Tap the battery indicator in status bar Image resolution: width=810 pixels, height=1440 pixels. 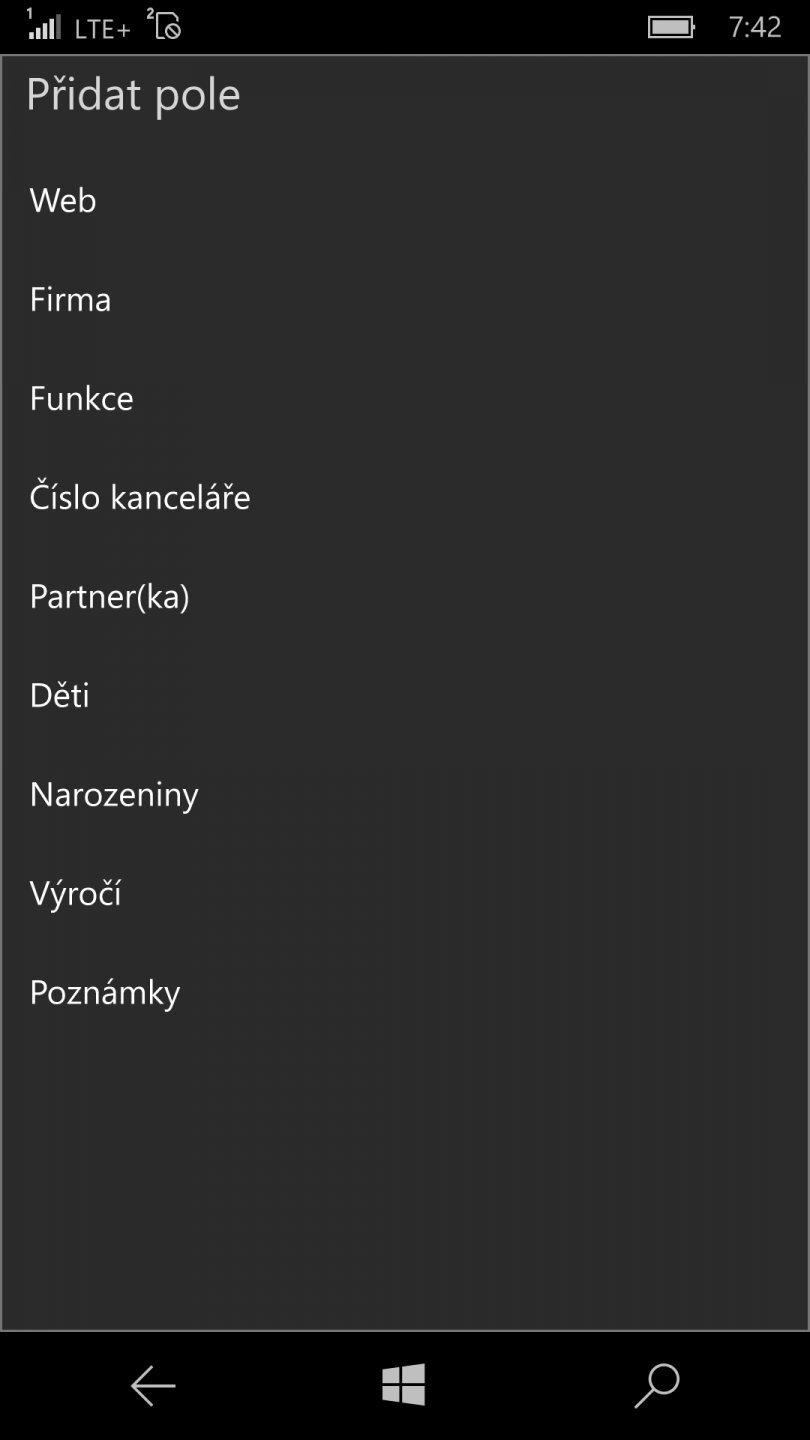click(x=671, y=26)
